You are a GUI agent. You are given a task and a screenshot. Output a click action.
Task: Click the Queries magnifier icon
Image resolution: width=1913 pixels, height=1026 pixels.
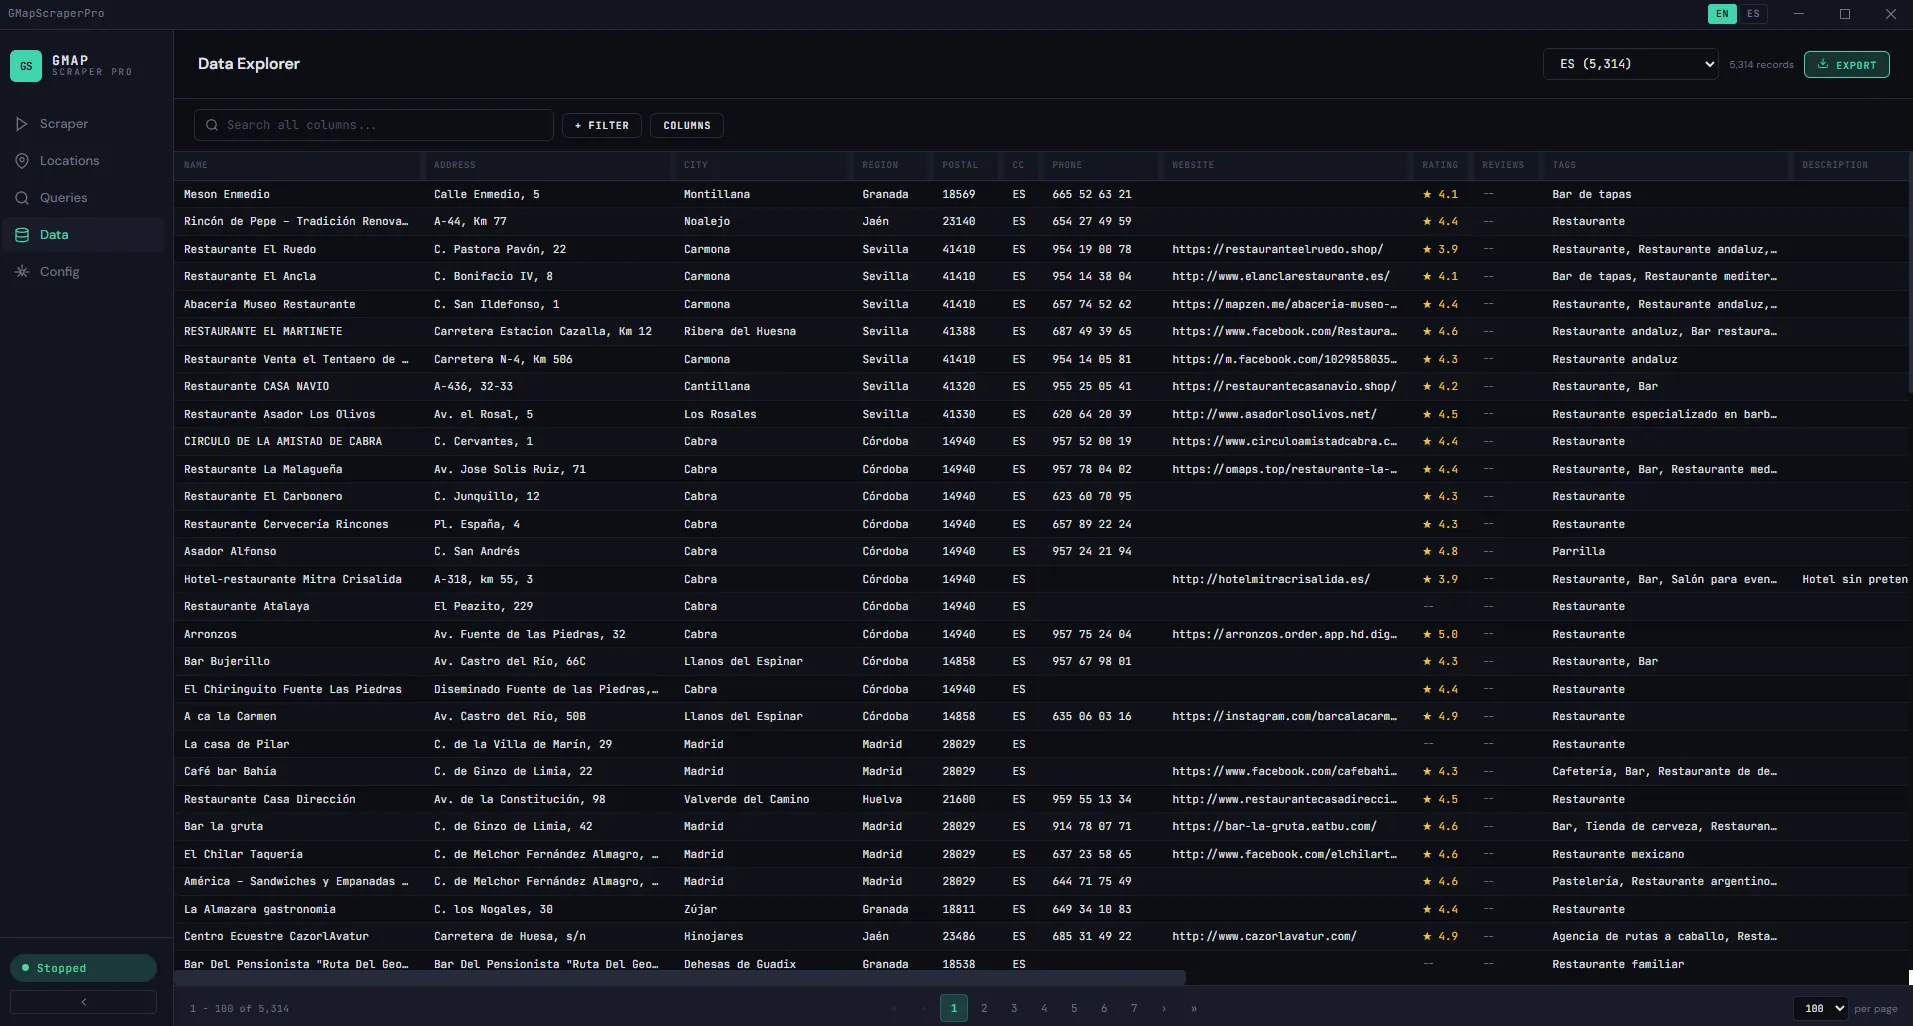(x=22, y=198)
